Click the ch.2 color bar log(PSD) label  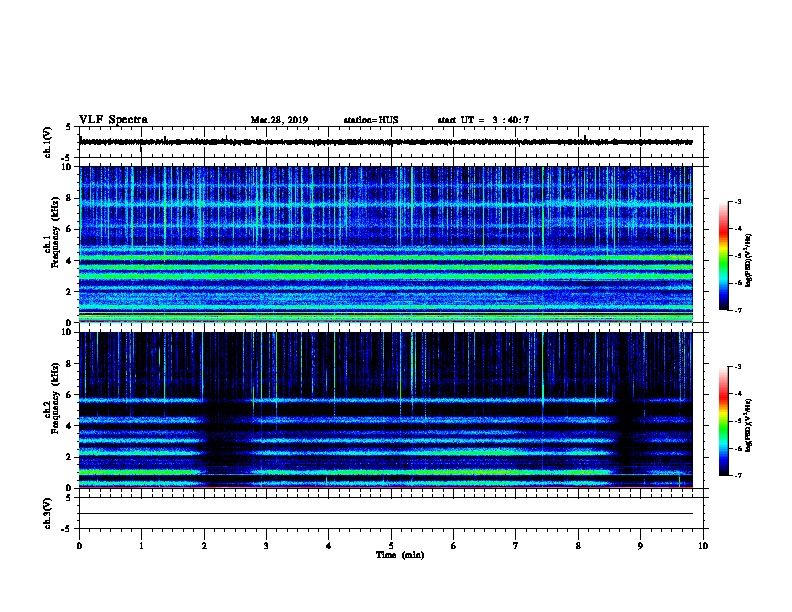(748, 425)
